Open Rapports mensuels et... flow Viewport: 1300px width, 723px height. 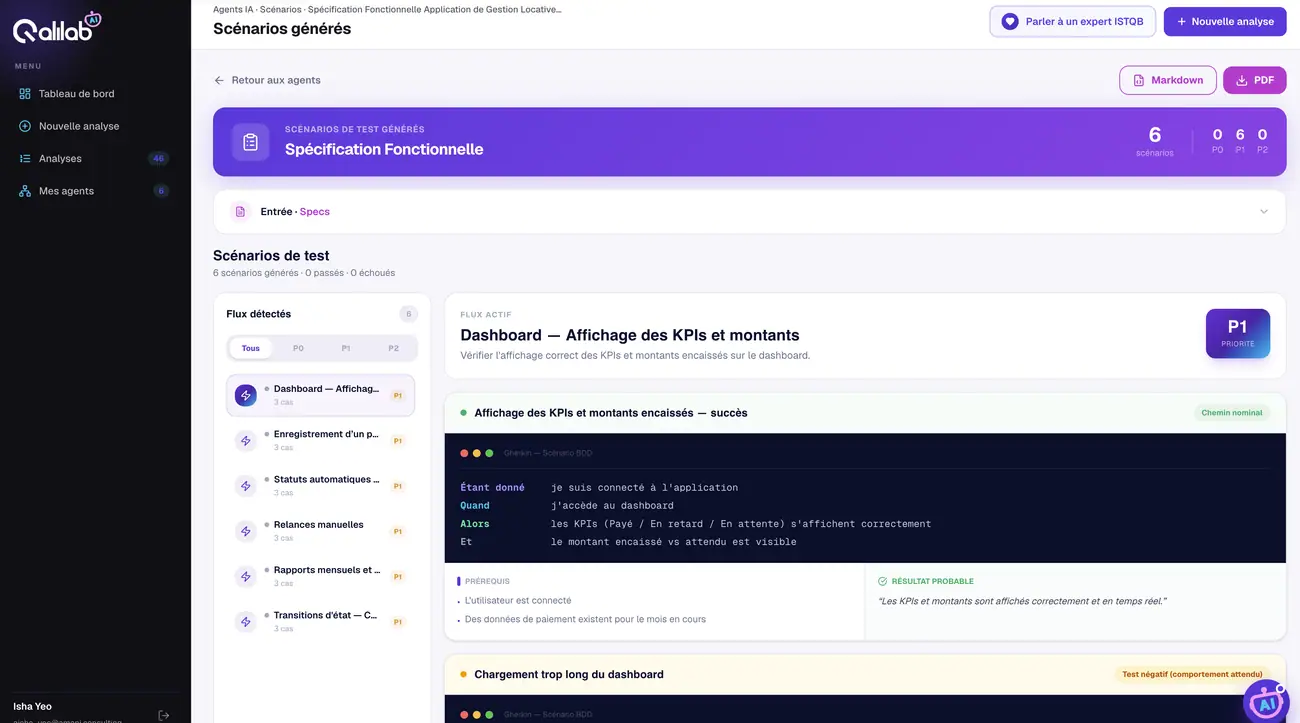(x=321, y=576)
